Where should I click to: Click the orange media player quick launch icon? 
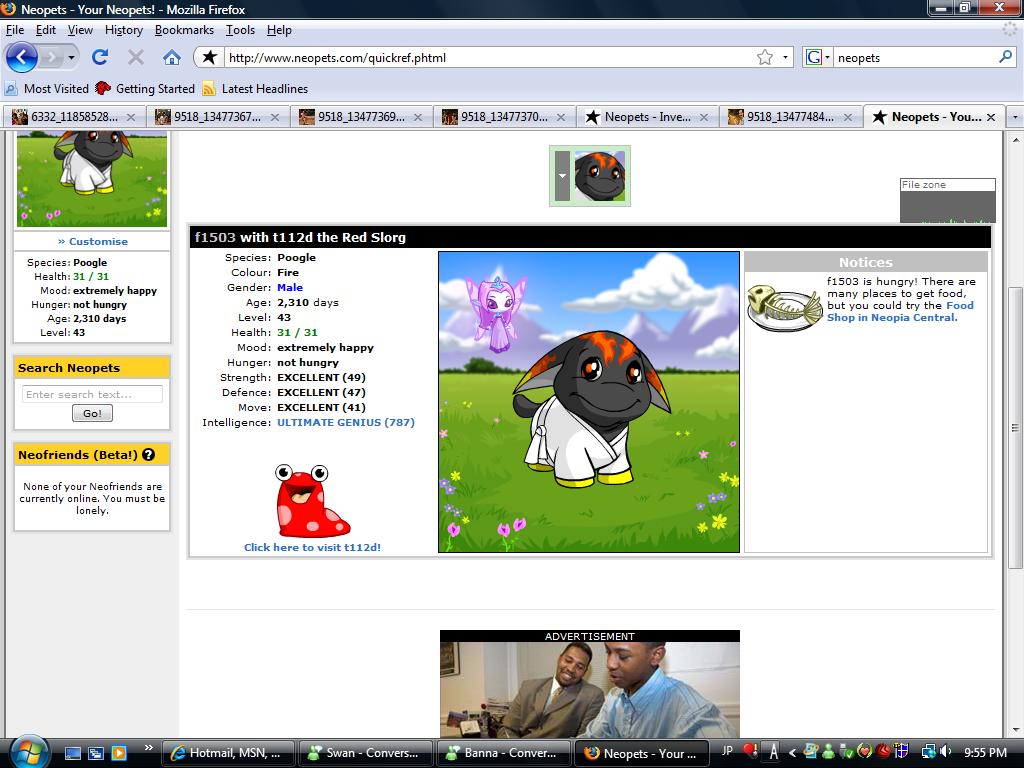tap(118, 753)
